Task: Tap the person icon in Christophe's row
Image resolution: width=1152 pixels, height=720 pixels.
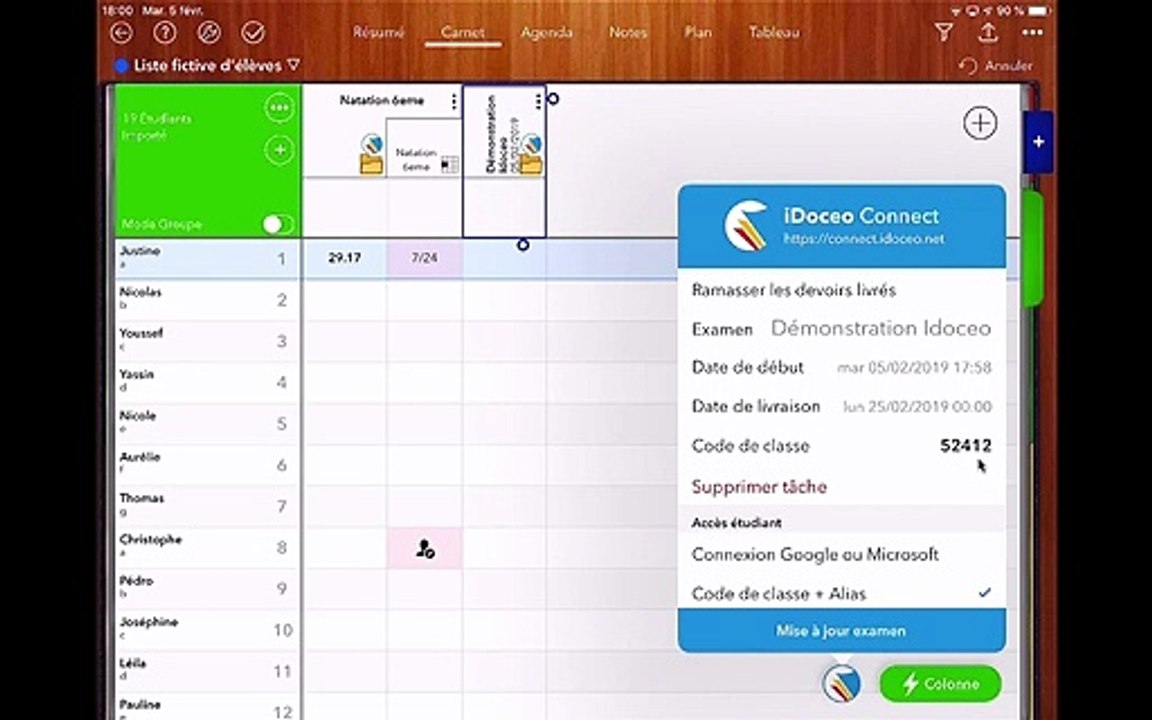Action: point(425,548)
